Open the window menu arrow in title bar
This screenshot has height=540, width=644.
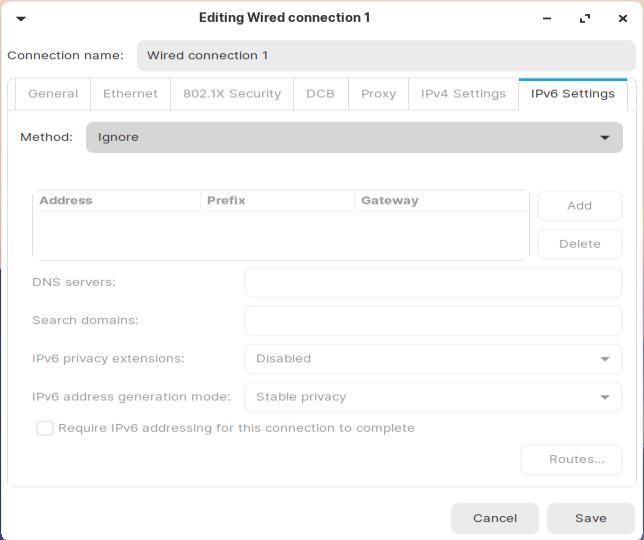click(21, 18)
